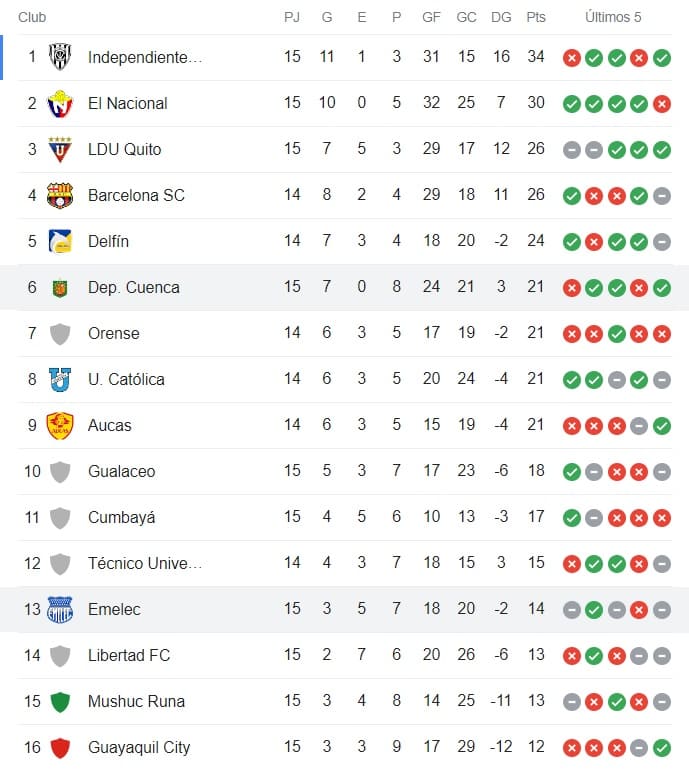Click the U. Católica crest
Screen dimensions: 689x771
tap(60, 379)
